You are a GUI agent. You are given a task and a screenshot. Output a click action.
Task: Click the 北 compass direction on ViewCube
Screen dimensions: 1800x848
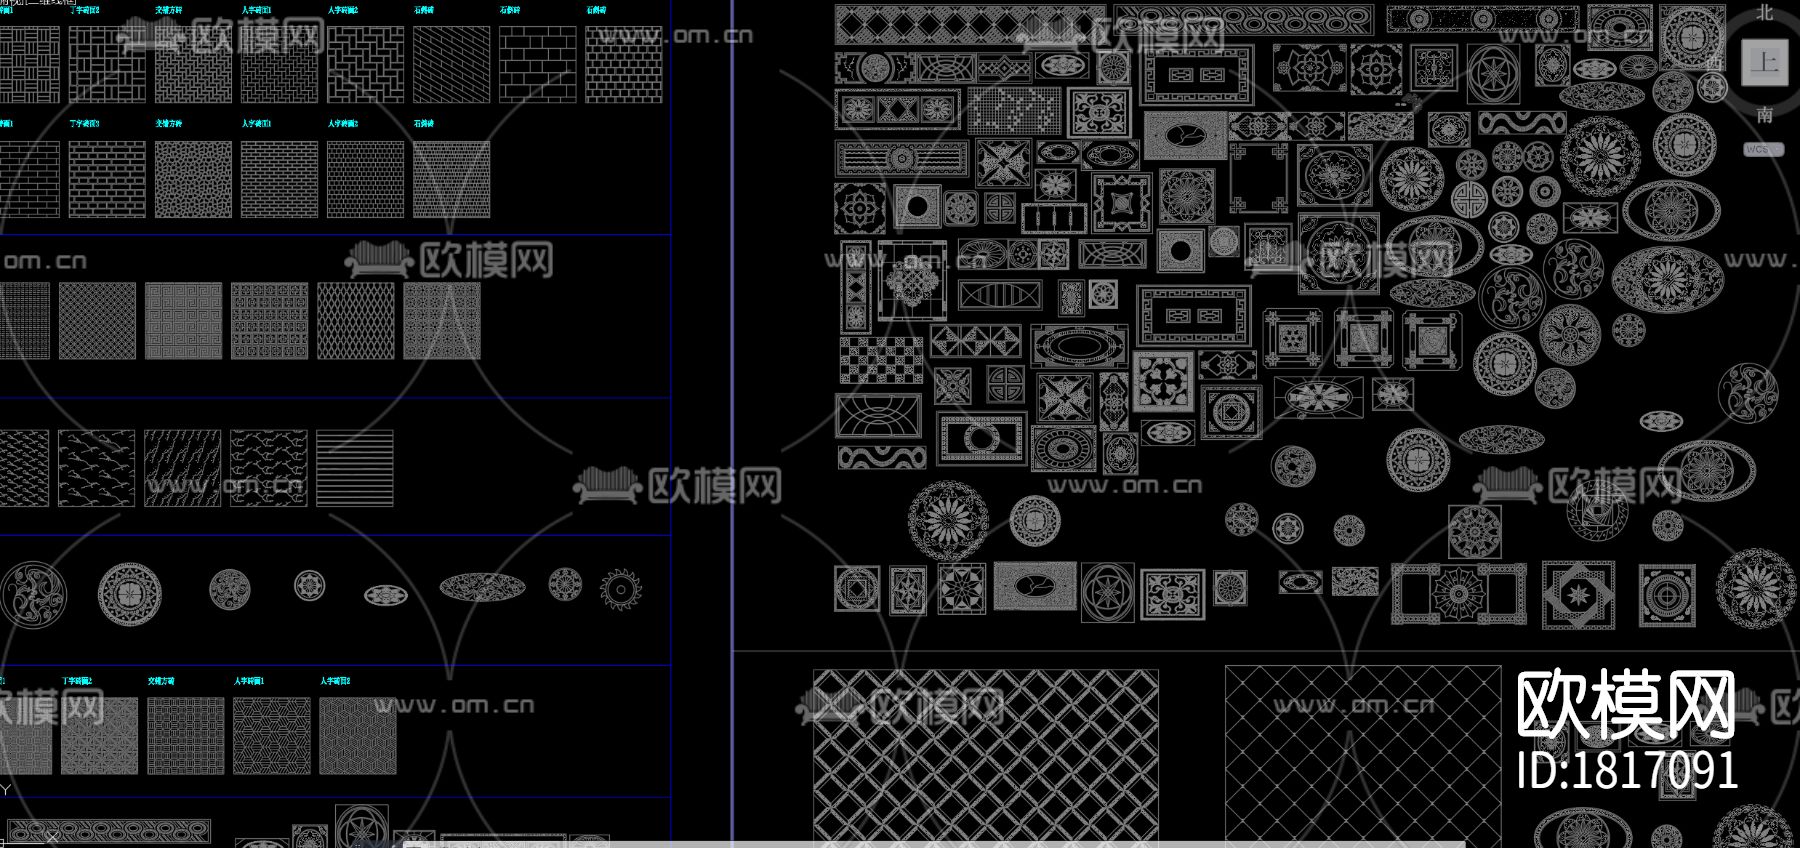[1765, 12]
